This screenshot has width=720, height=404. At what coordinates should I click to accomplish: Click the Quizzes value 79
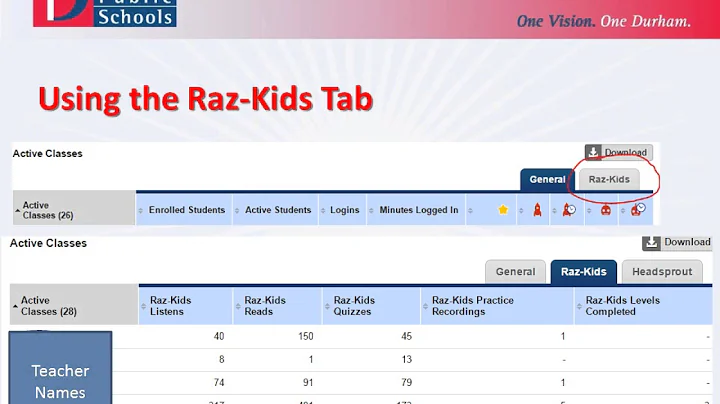point(406,382)
